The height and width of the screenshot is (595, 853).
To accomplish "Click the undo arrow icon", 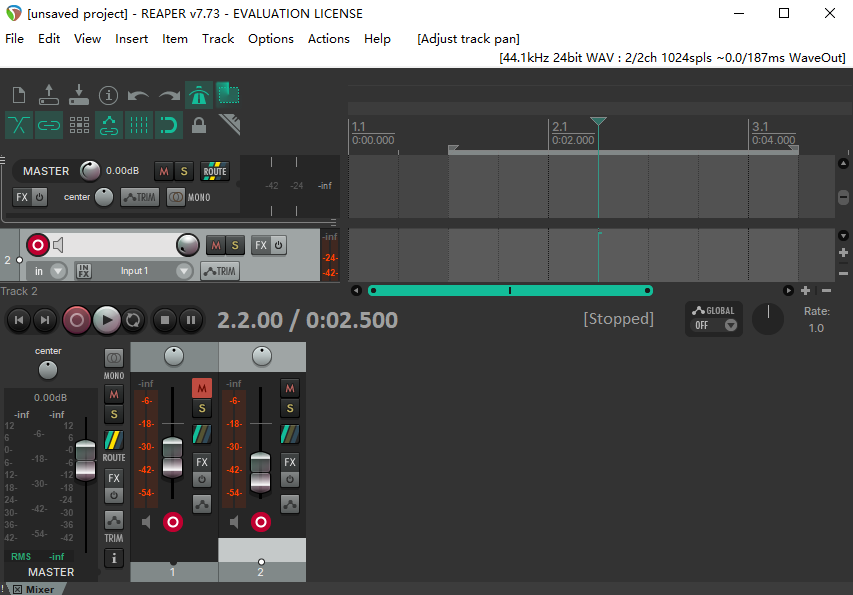I will coord(138,95).
